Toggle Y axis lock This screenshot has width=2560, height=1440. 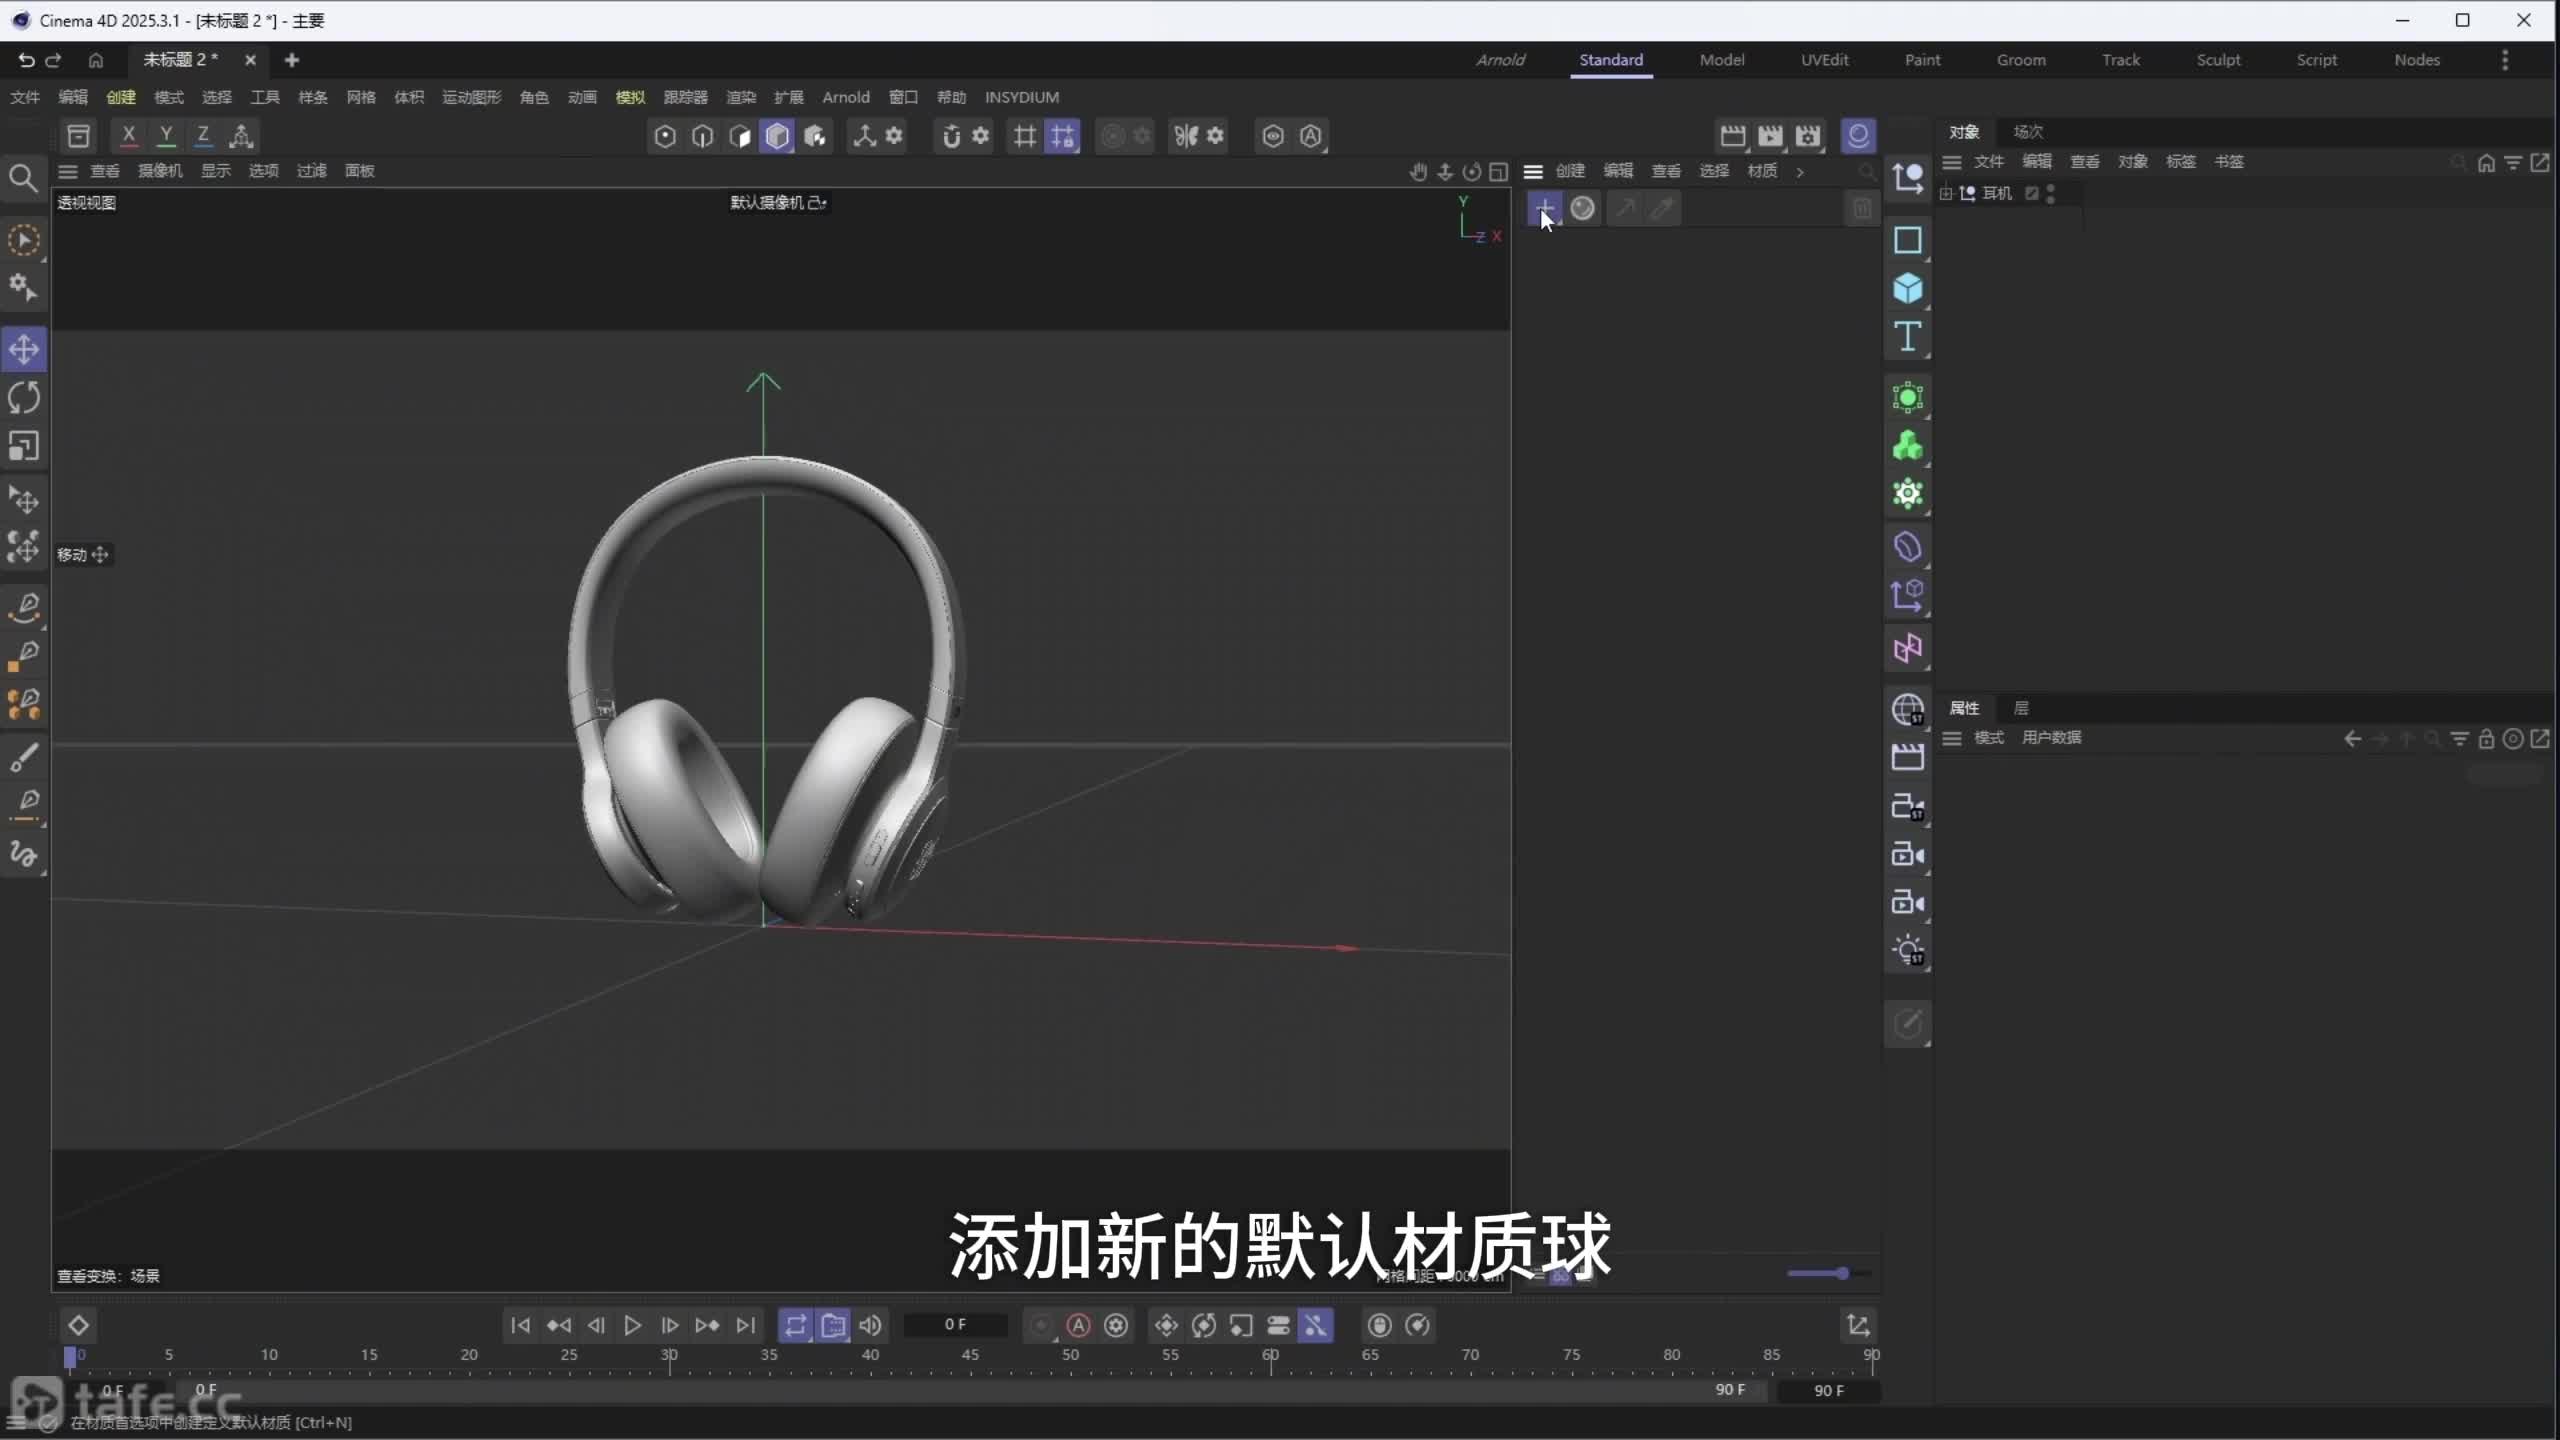[166, 135]
